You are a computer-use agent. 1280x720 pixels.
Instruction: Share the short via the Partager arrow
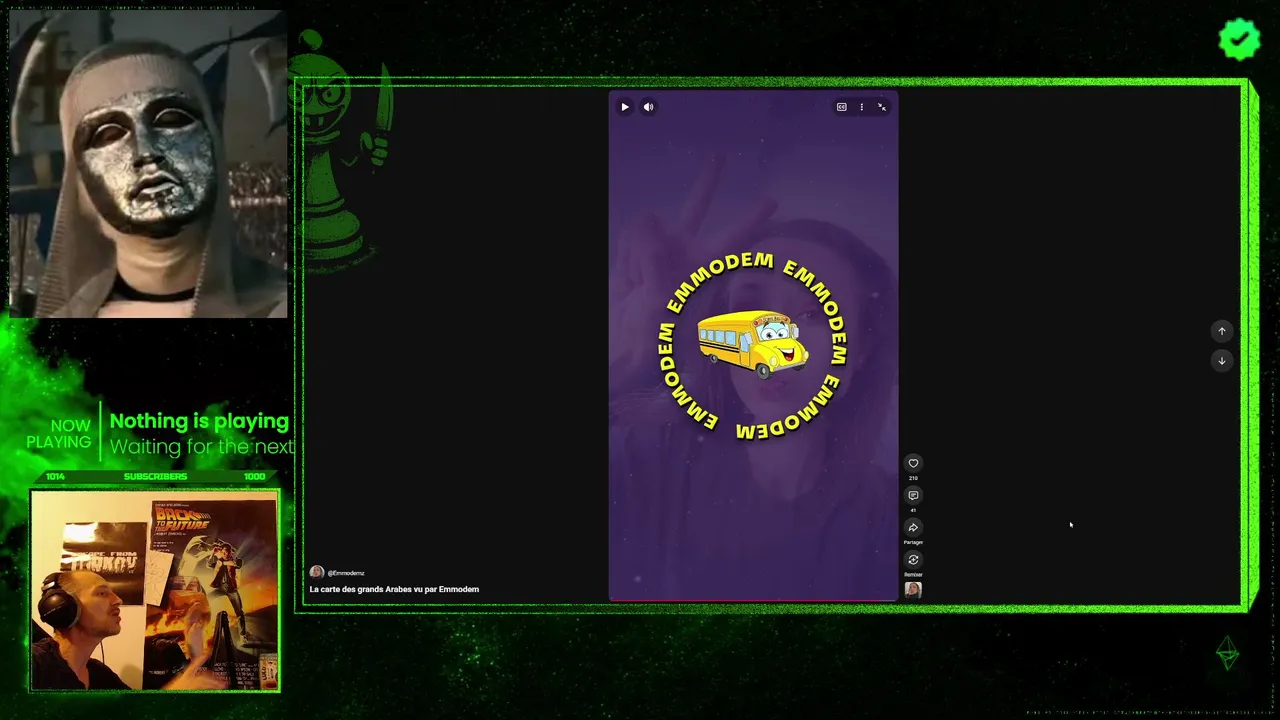coord(913,527)
